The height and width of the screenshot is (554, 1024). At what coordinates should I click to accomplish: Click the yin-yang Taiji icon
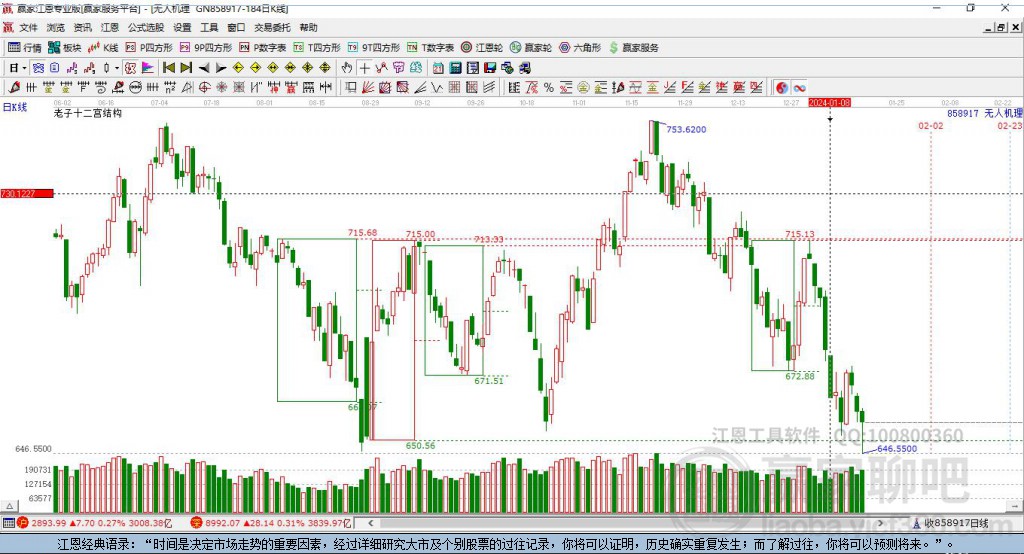click(782, 87)
